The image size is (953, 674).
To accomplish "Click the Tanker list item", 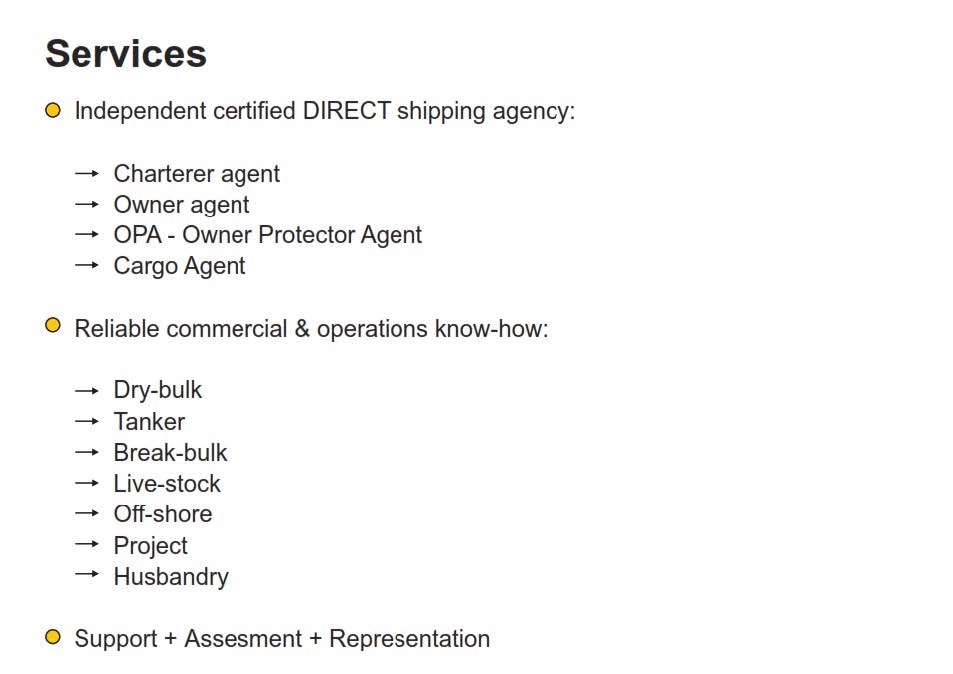I will [149, 422].
